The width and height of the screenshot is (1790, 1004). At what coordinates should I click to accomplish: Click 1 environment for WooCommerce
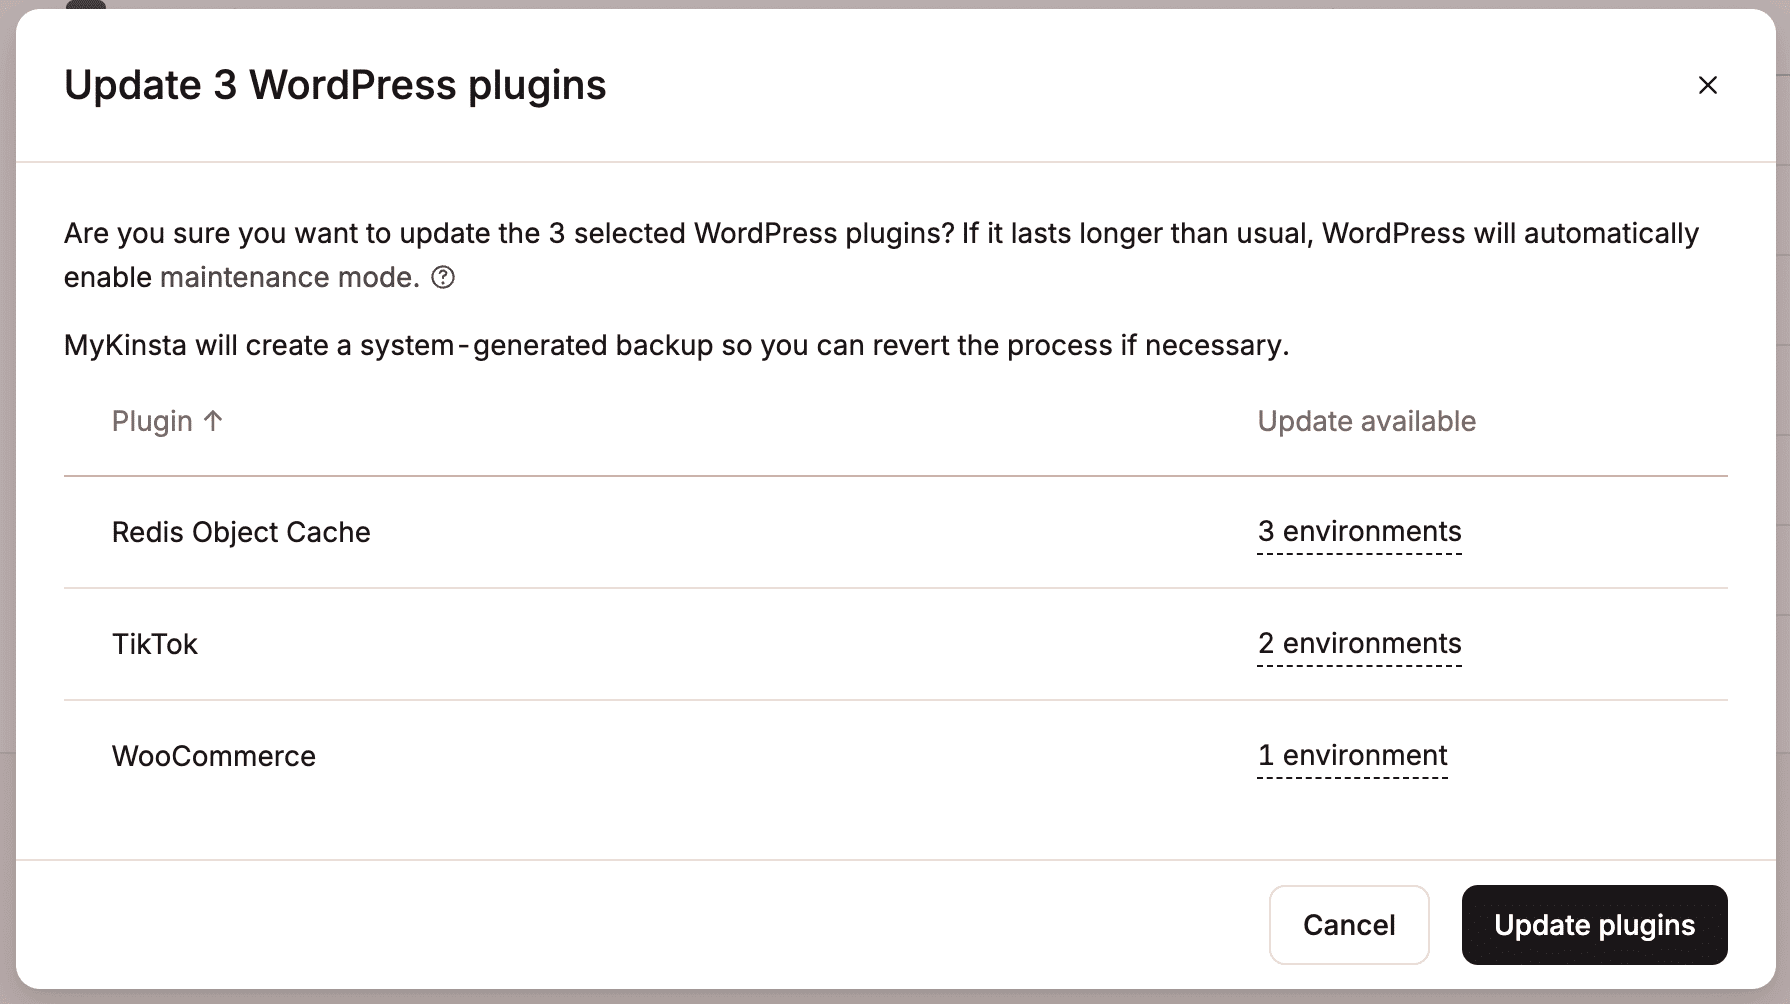point(1352,755)
